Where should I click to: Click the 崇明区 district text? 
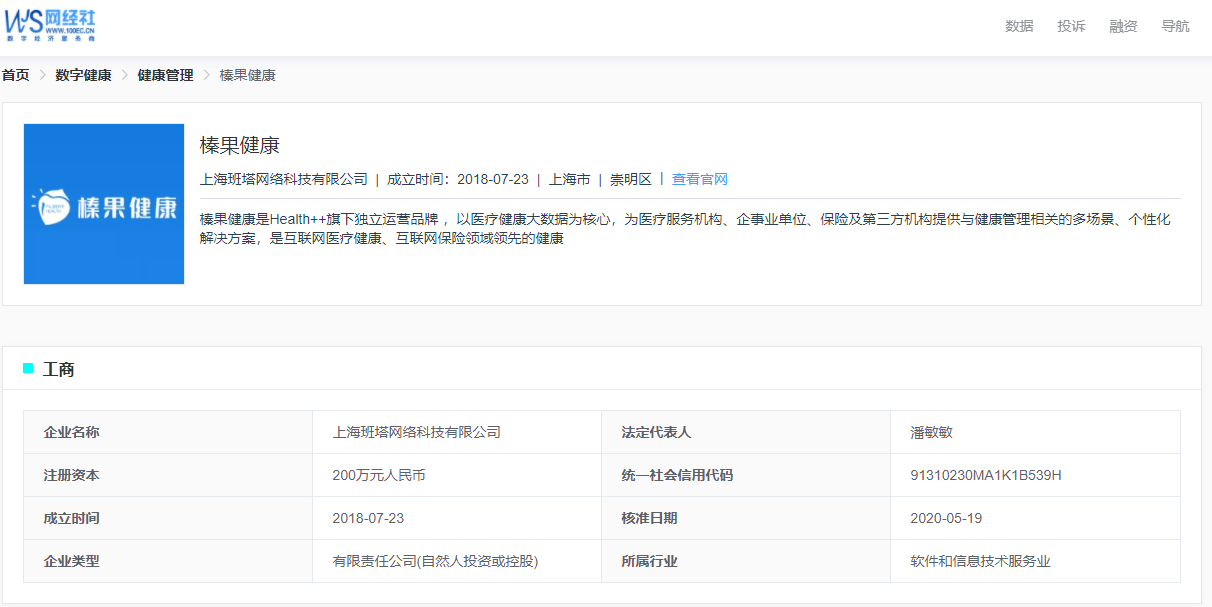(x=631, y=179)
